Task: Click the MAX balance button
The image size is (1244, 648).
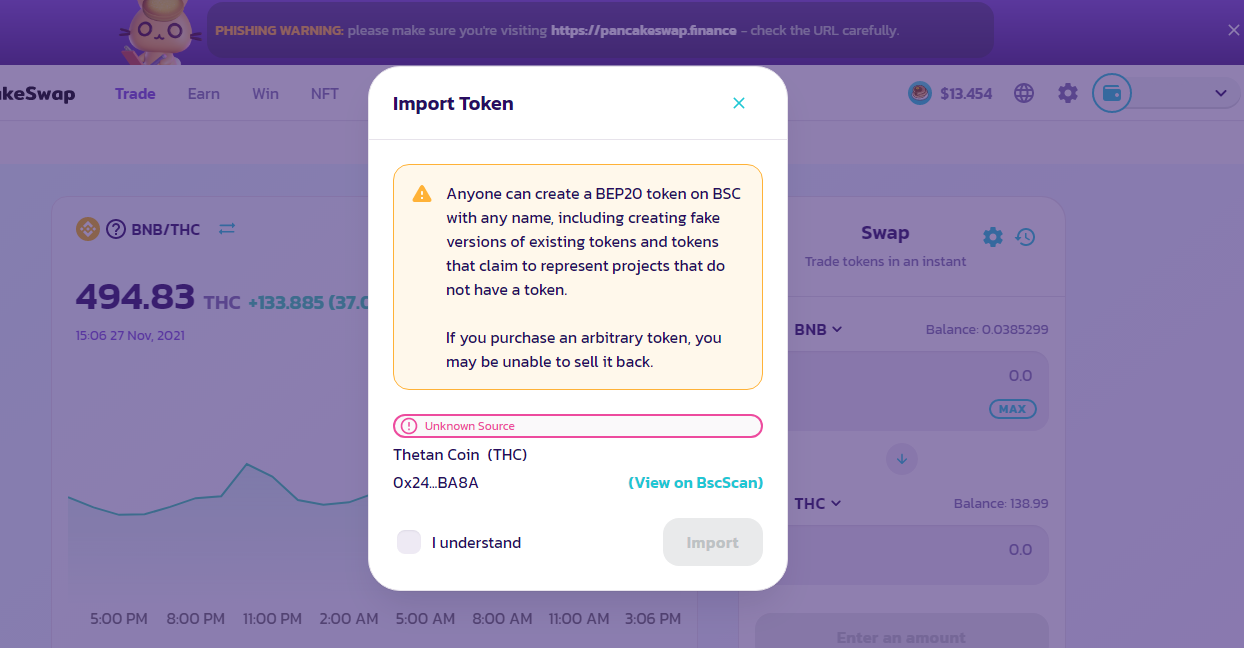Action: (1013, 409)
